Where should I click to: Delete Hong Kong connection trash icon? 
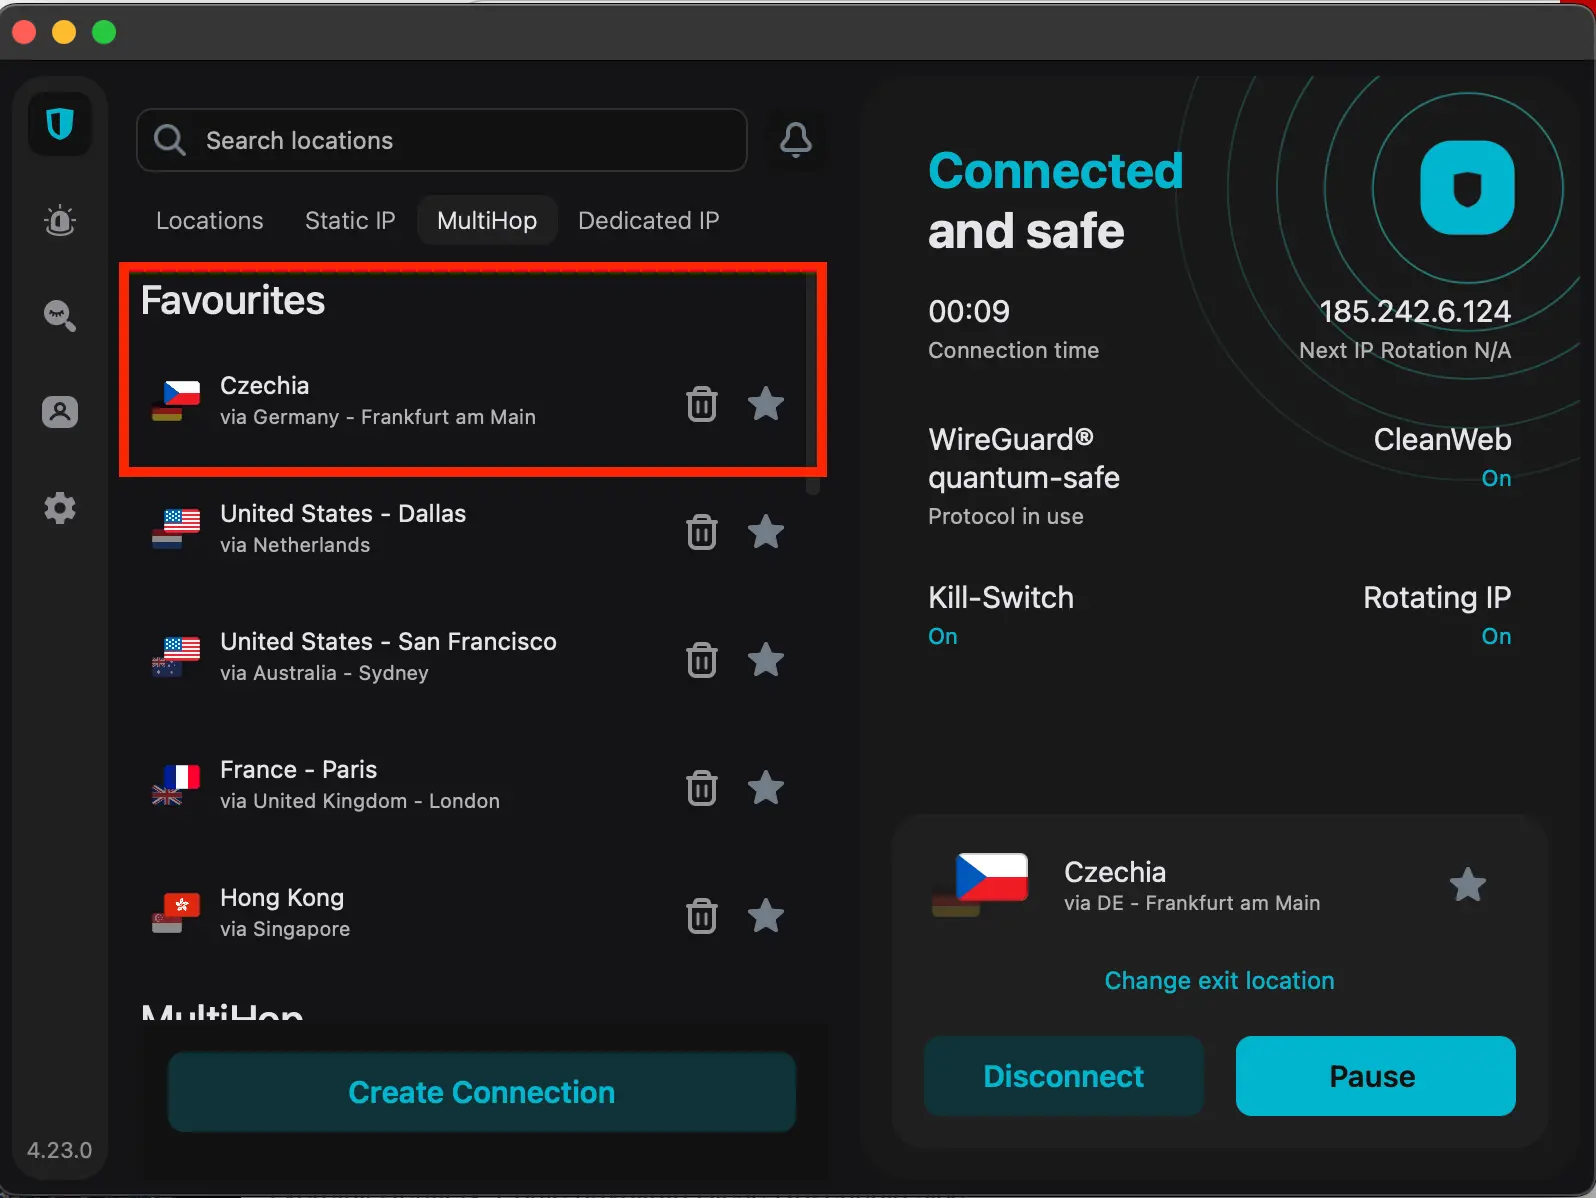tap(702, 916)
